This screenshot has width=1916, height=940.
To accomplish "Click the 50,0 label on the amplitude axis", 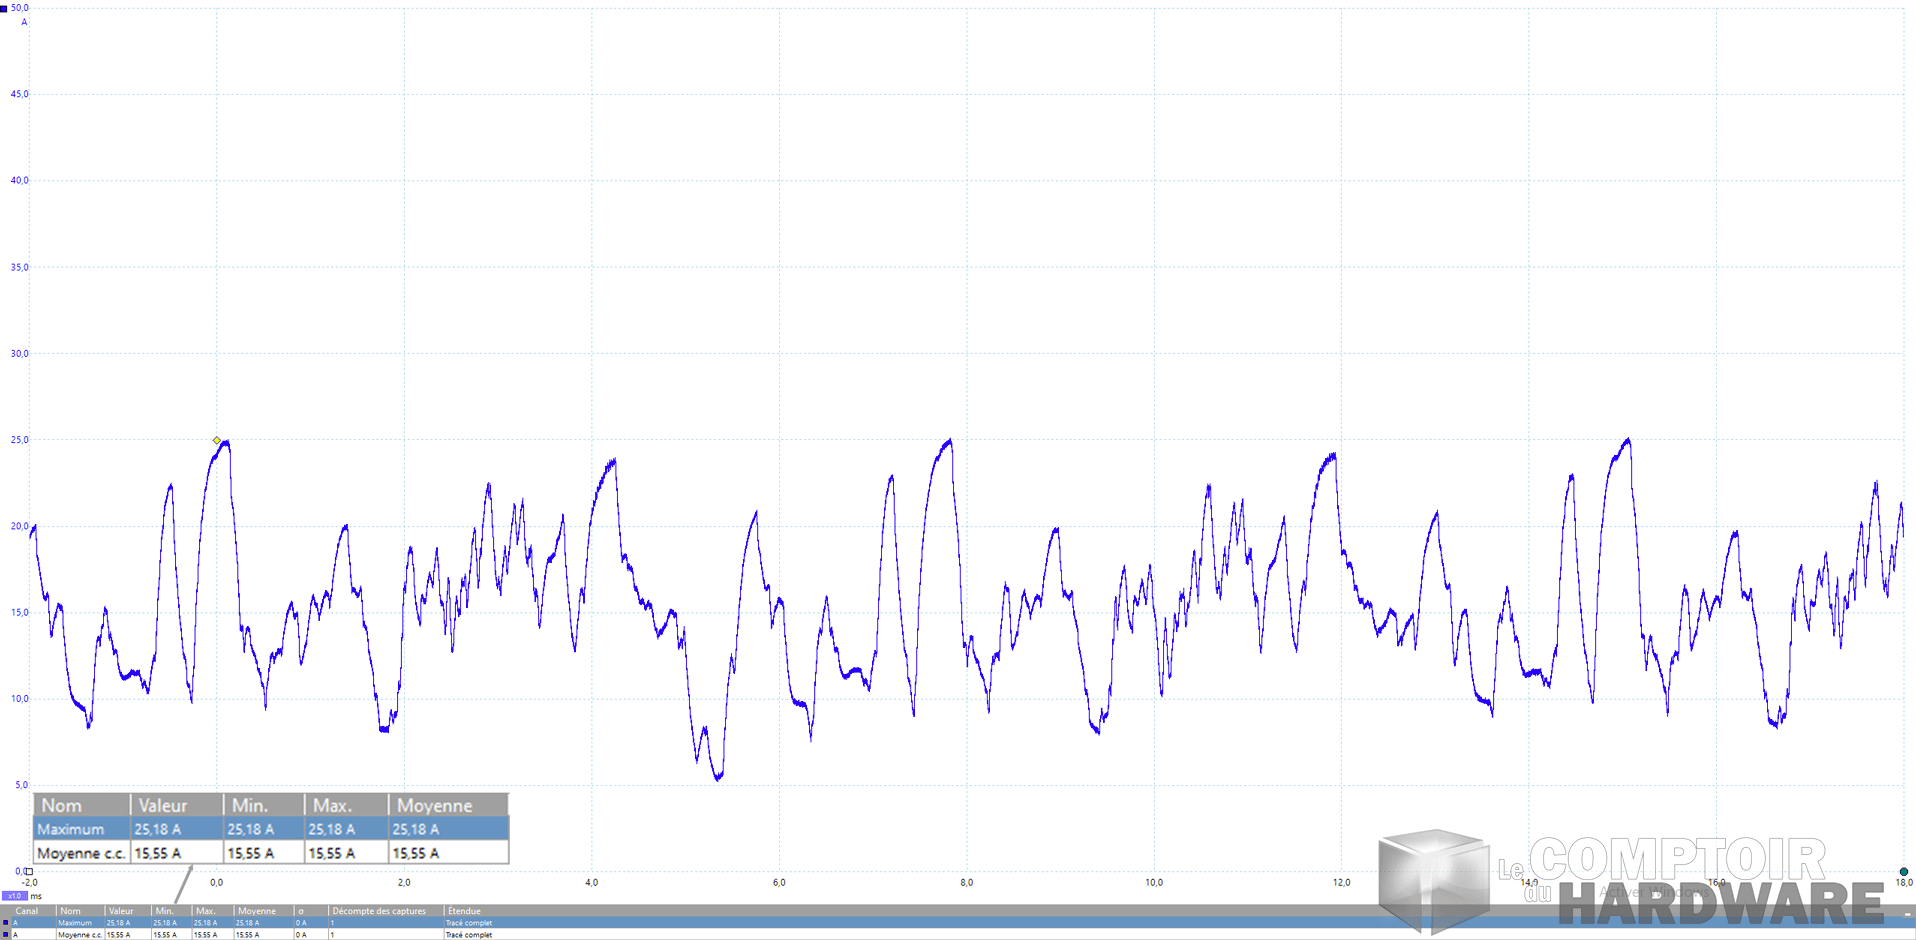I will (20, 8).
